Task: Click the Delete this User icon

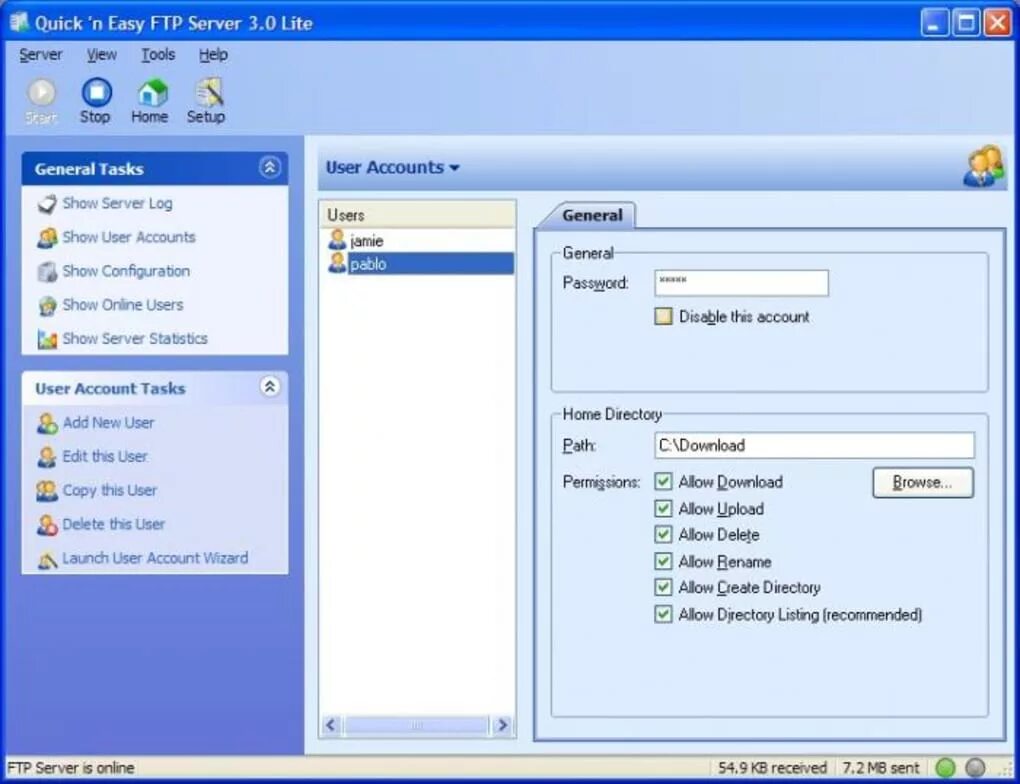Action: 47,525
